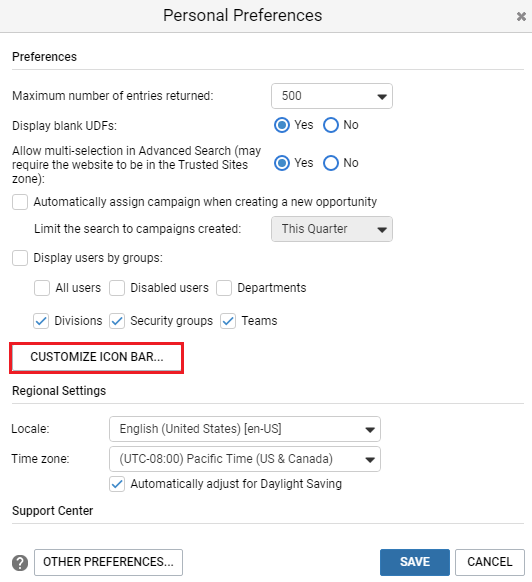Open Other Preferences
Image resolution: width=532 pixels, height=582 pixels.
108,562
